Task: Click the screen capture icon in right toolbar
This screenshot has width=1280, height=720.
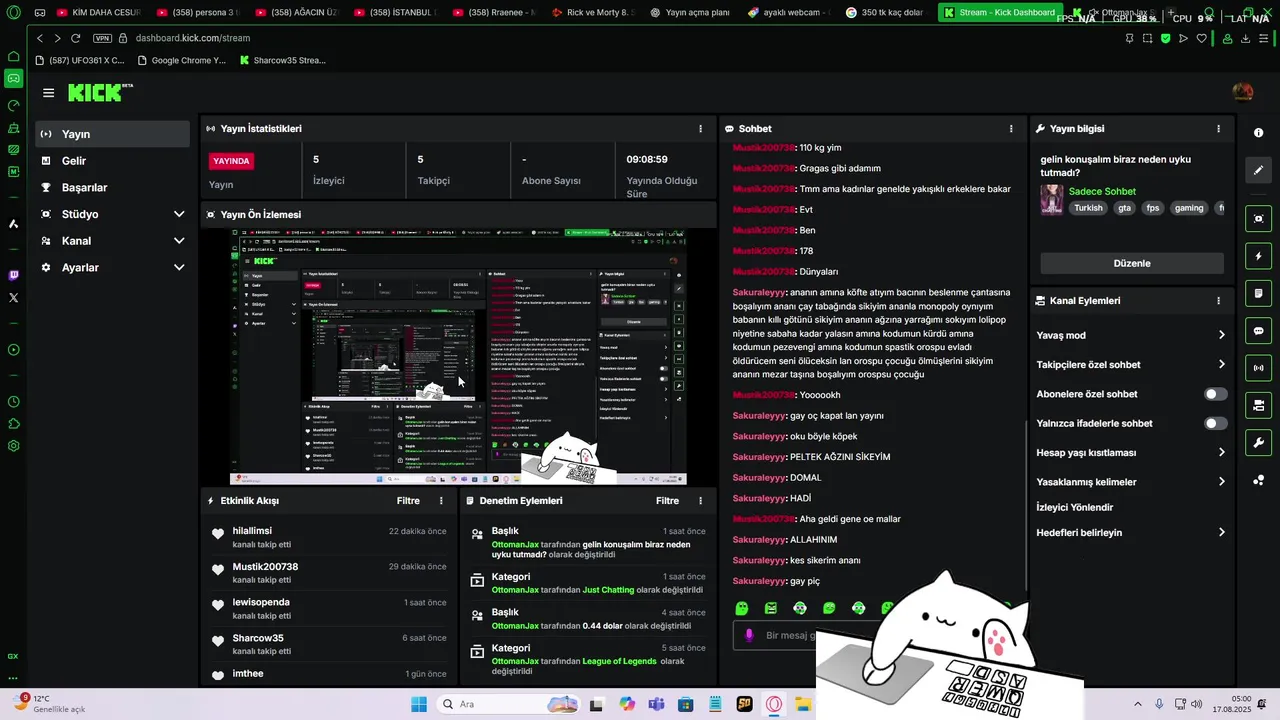Action: coord(1258,219)
